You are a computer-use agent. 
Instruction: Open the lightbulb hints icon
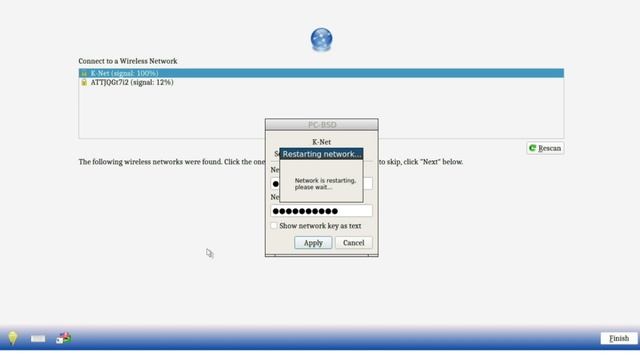pyautogui.click(x=13, y=338)
